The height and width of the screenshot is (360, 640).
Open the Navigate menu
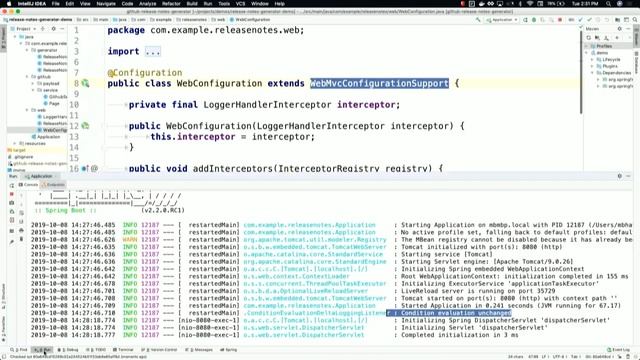pos(106,4)
